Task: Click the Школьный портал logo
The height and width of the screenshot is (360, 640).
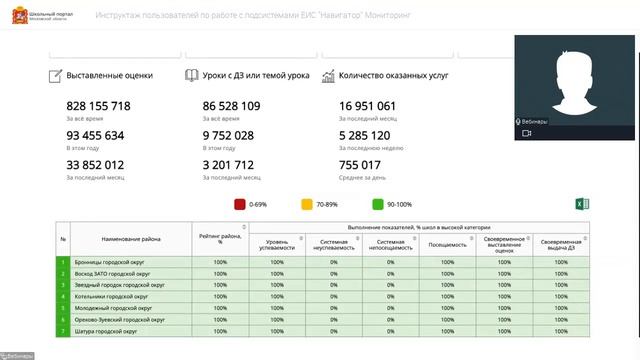Action: point(42,16)
